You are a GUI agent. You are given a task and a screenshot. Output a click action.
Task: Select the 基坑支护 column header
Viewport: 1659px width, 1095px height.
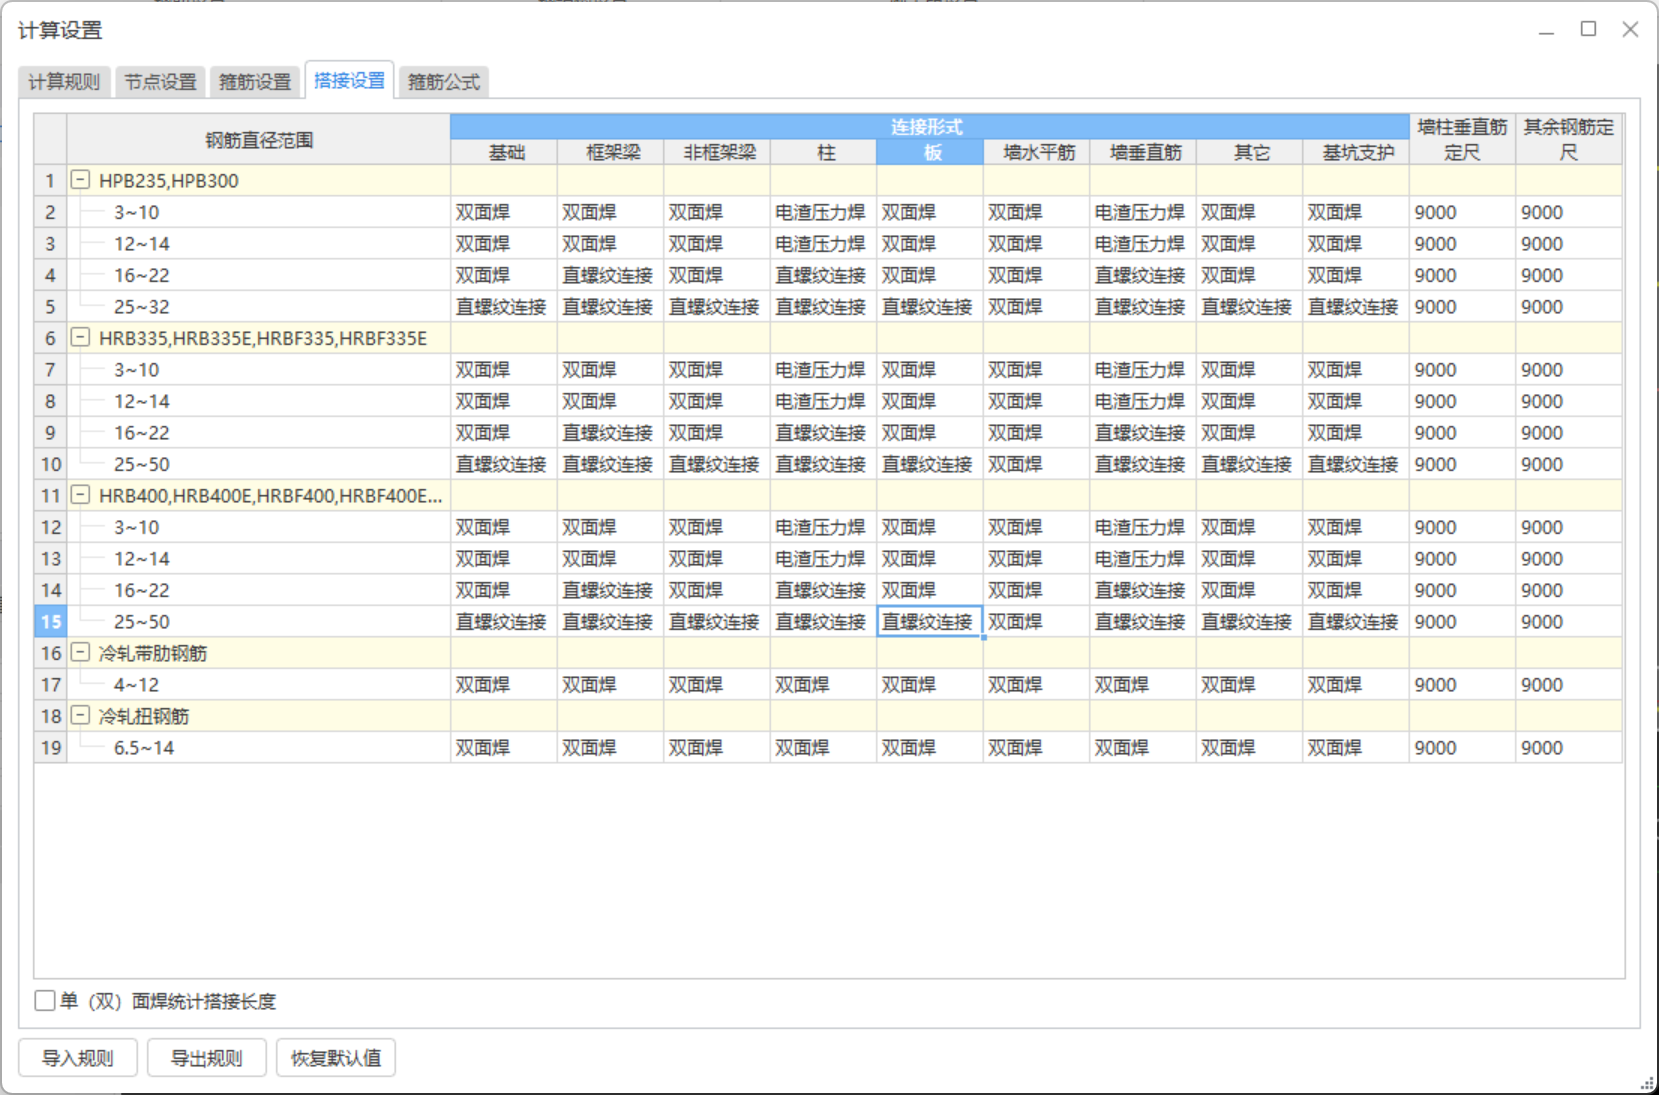[x=1356, y=152]
